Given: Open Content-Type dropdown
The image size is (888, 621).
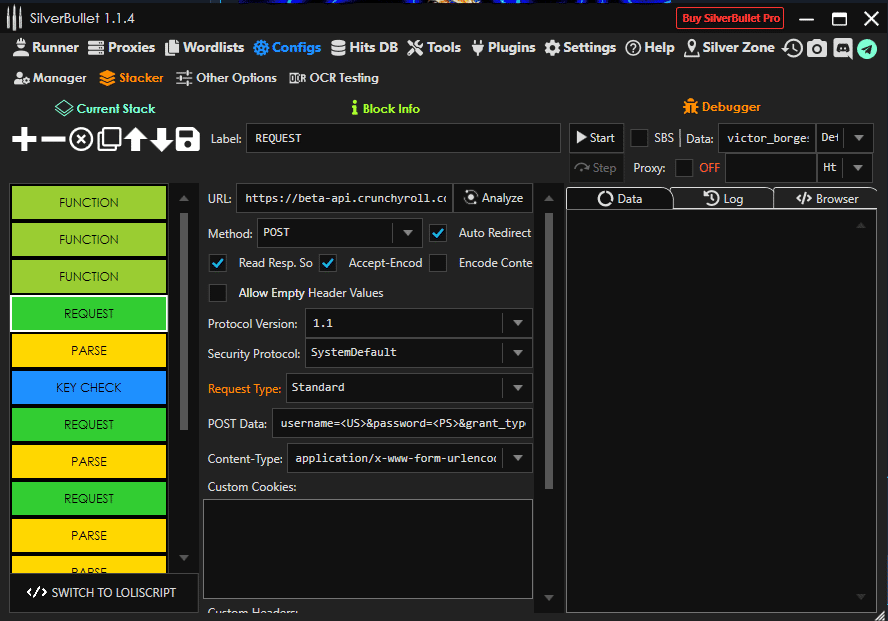Looking at the screenshot, I should [518, 458].
